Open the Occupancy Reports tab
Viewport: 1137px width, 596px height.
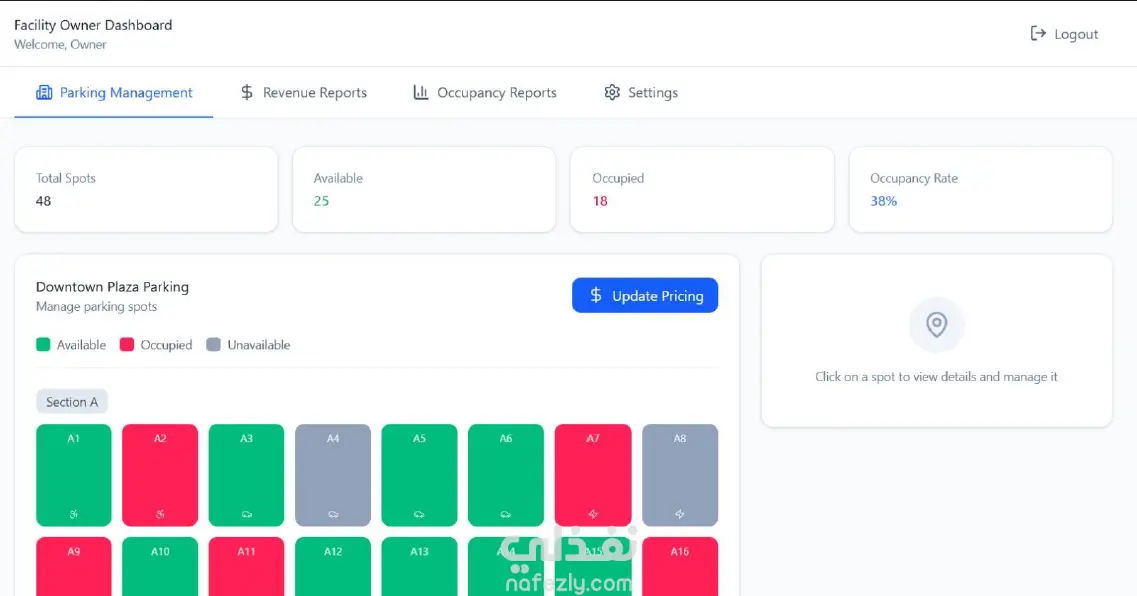coord(484,93)
